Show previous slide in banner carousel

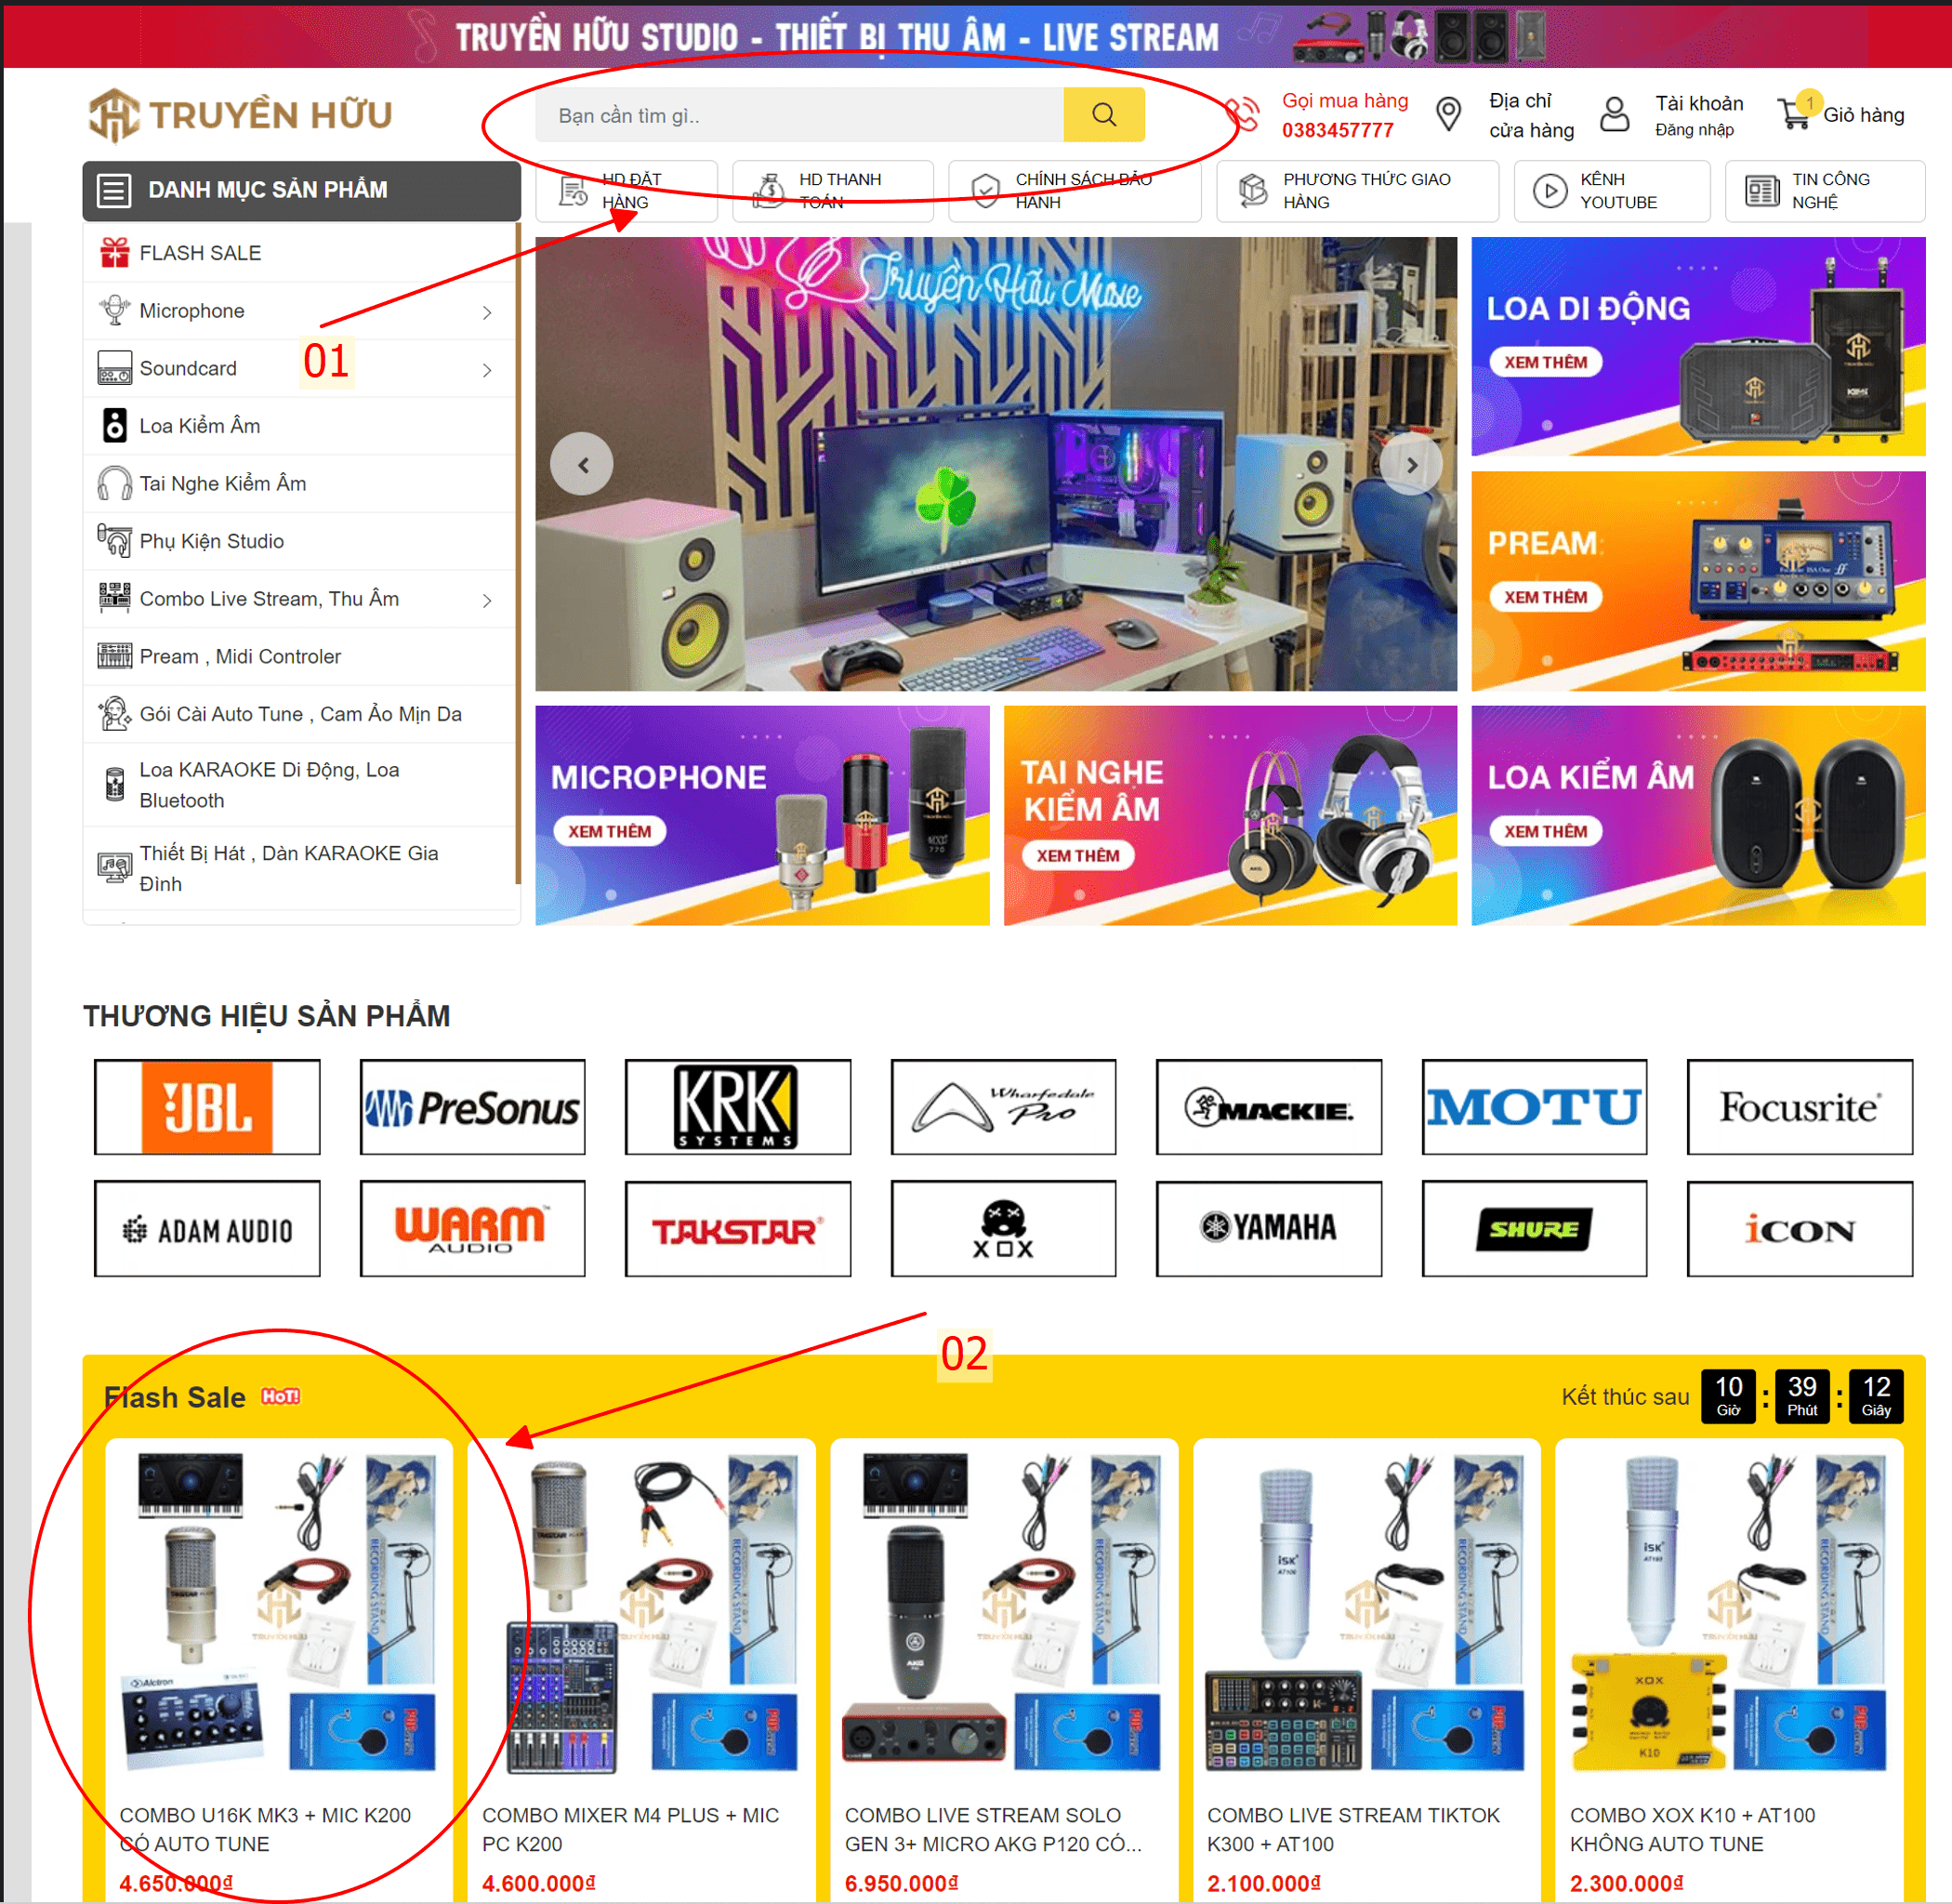click(x=582, y=465)
